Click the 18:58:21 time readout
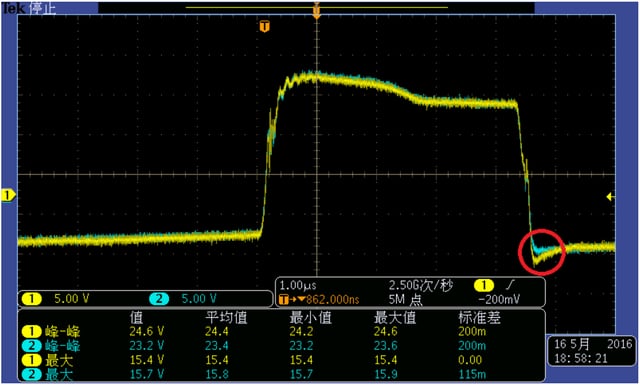Screen dimensions: 640x385 click(x=581, y=358)
